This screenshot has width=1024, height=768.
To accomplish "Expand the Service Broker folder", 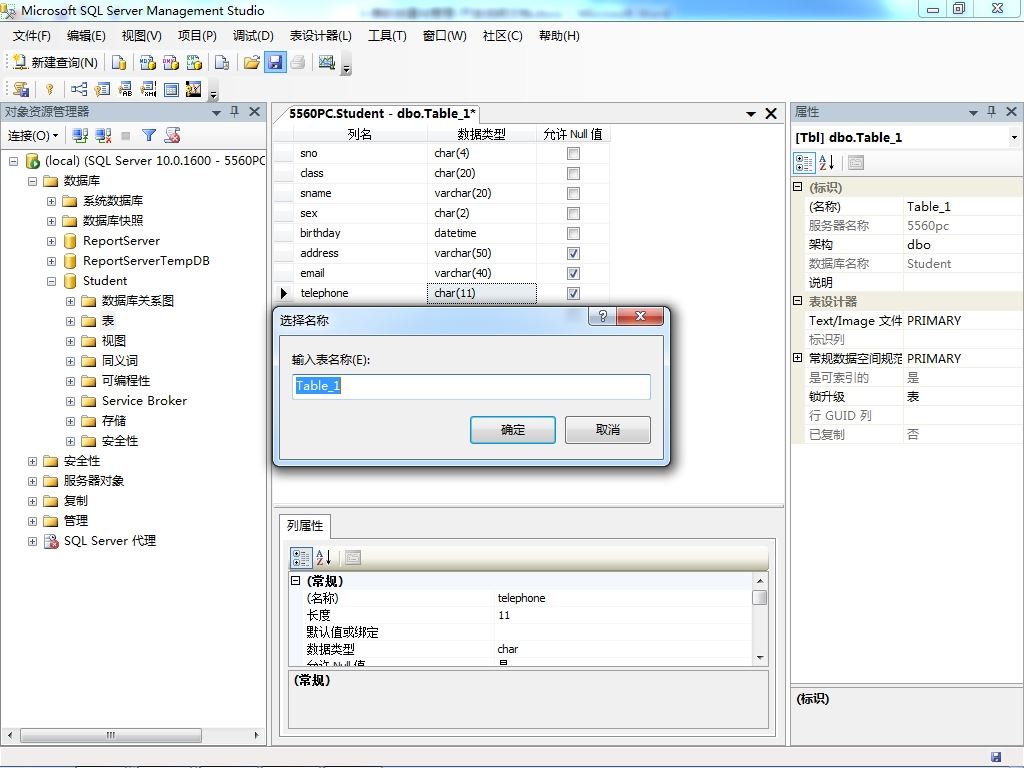I will pos(71,402).
